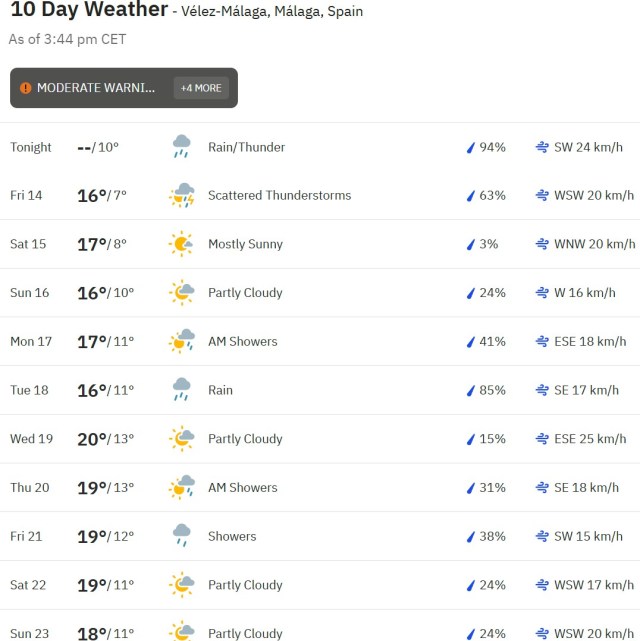
Task: Click wind icon next to SW 24 km/h
Action: coord(542,147)
